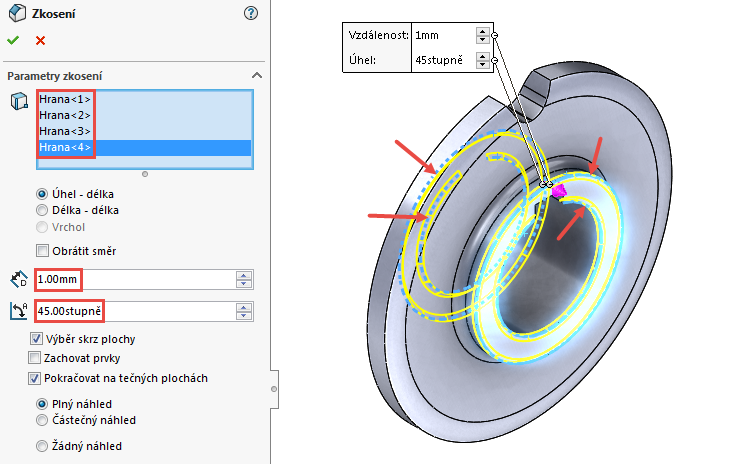750x464 pixels.
Task: Enable Zachovat prvky checkbox
Action: pyautogui.click(x=34, y=358)
